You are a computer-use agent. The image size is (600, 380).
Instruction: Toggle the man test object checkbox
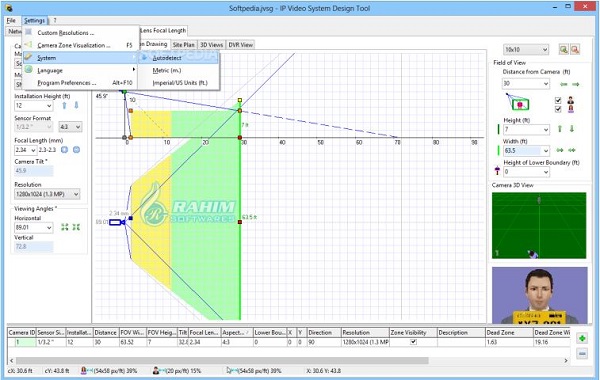click(558, 100)
